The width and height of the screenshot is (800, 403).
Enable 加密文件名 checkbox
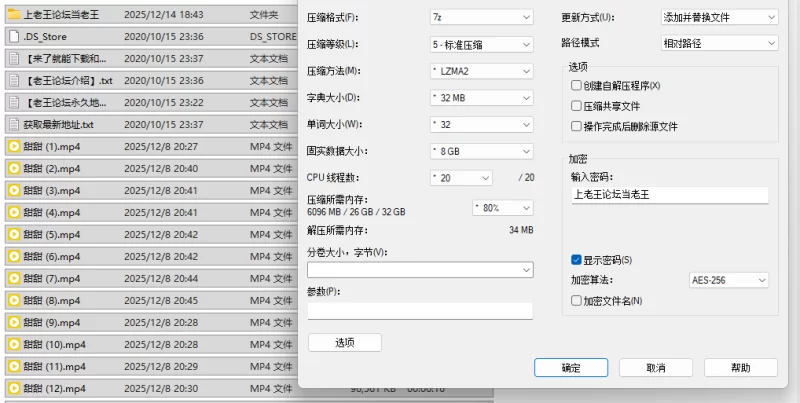(576, 300)
